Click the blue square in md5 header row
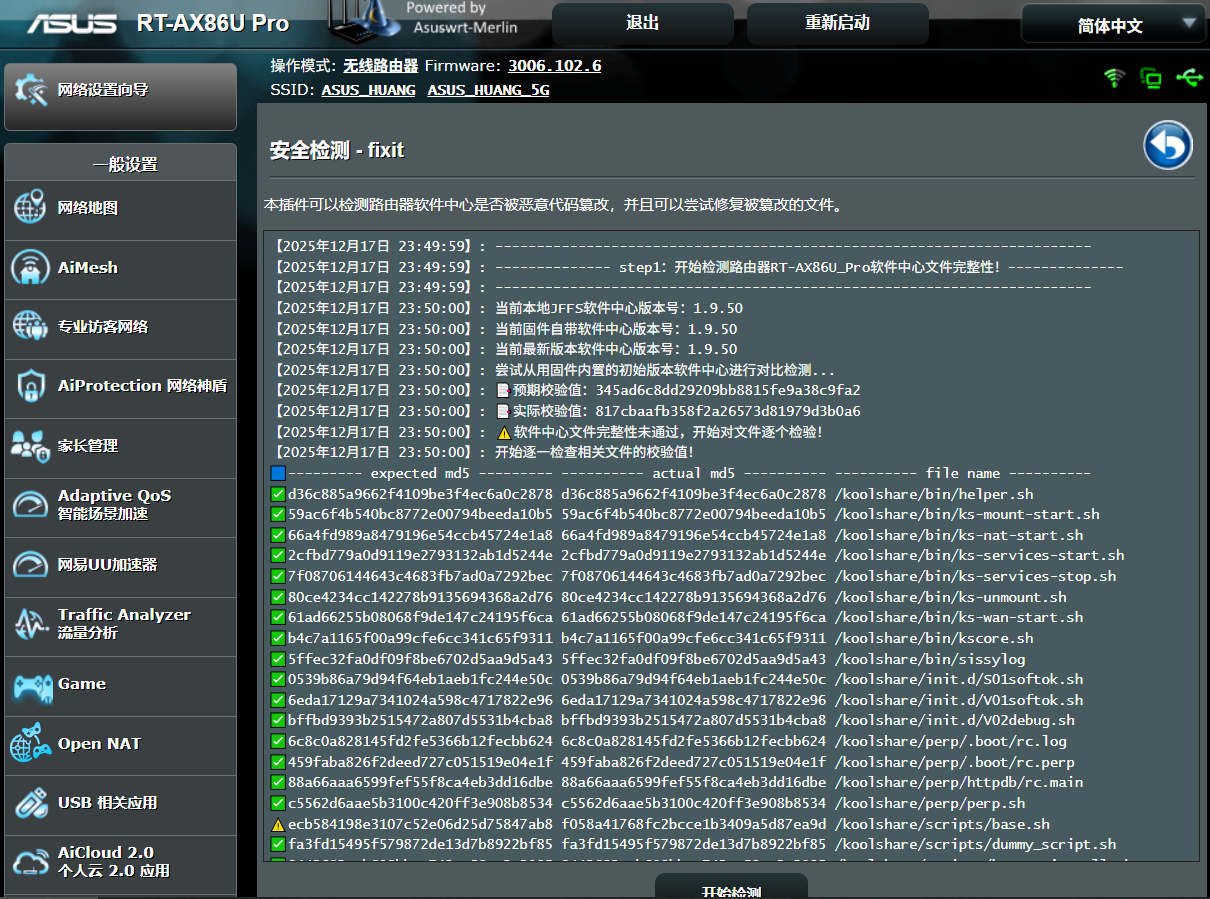Screen dimensions: 1210x899 pos(278,473)
